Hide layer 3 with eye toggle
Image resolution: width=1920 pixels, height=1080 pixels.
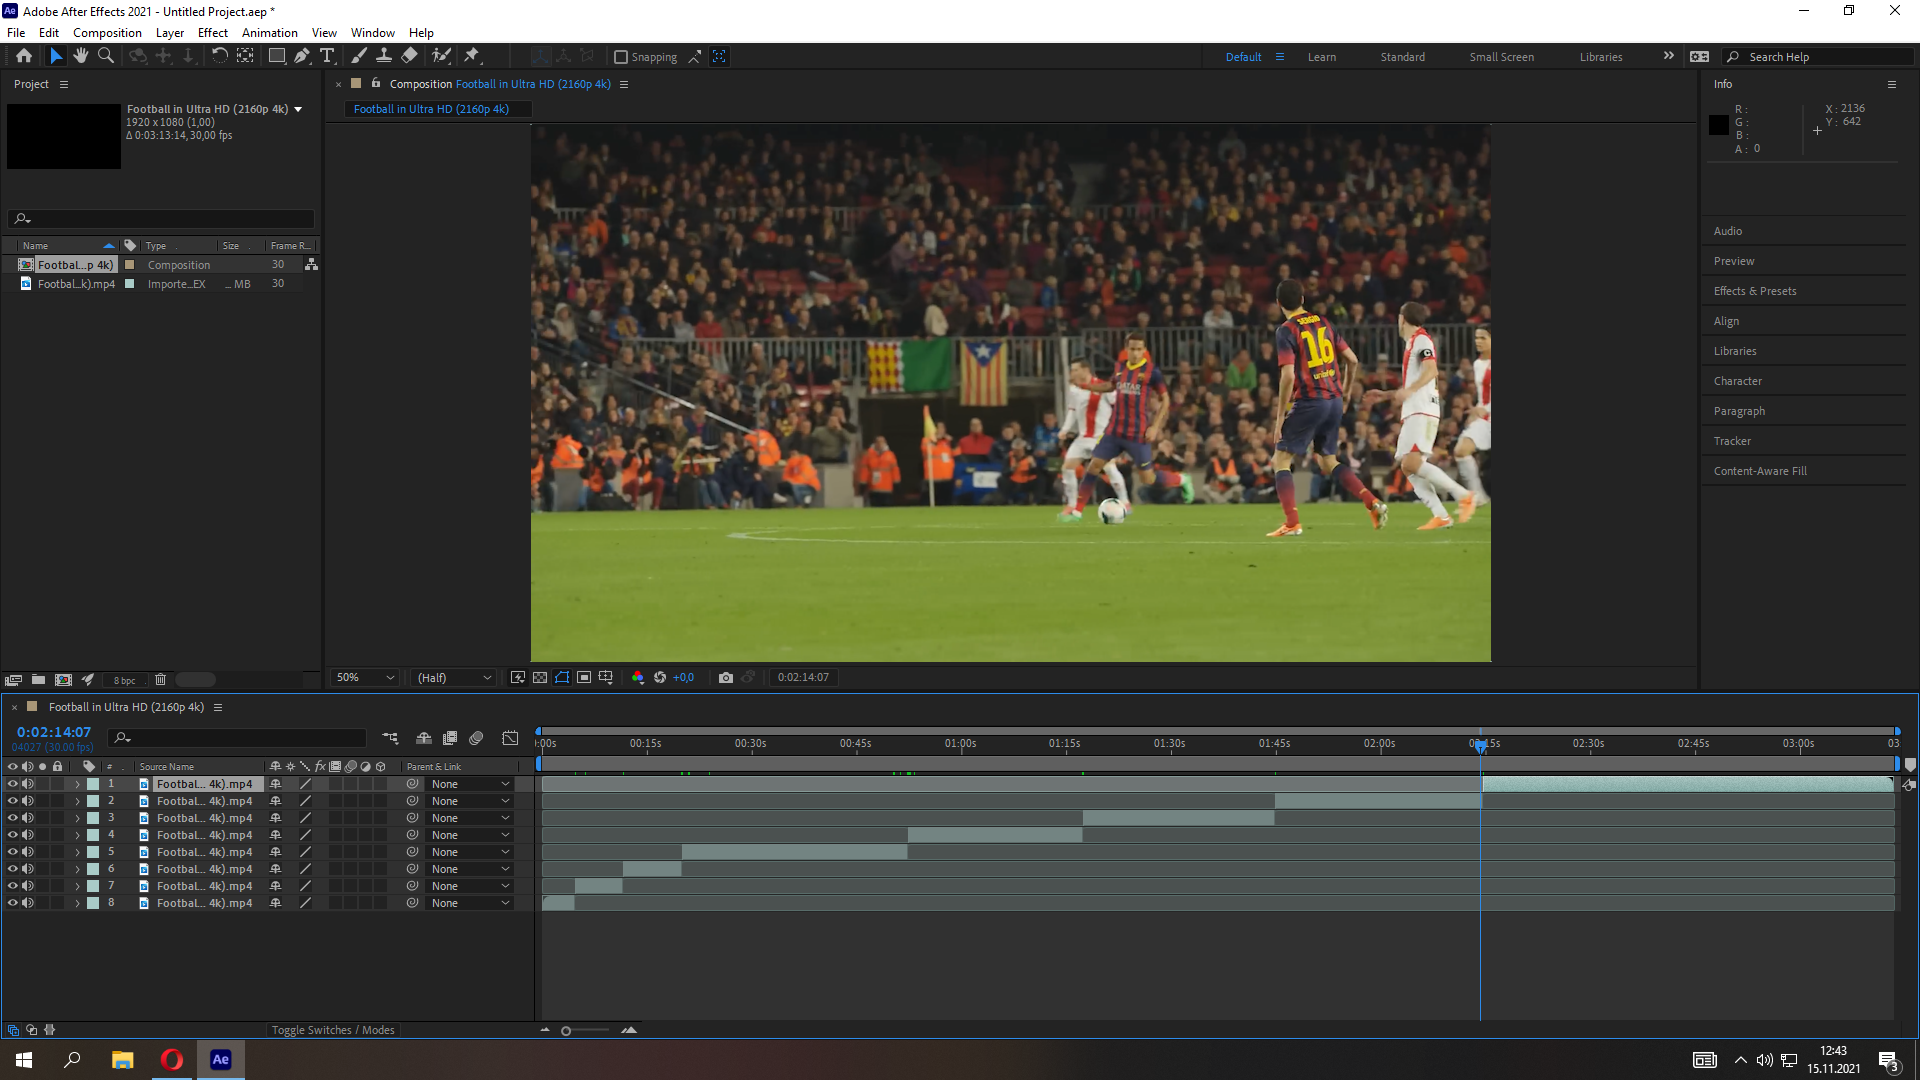[12, 818]
